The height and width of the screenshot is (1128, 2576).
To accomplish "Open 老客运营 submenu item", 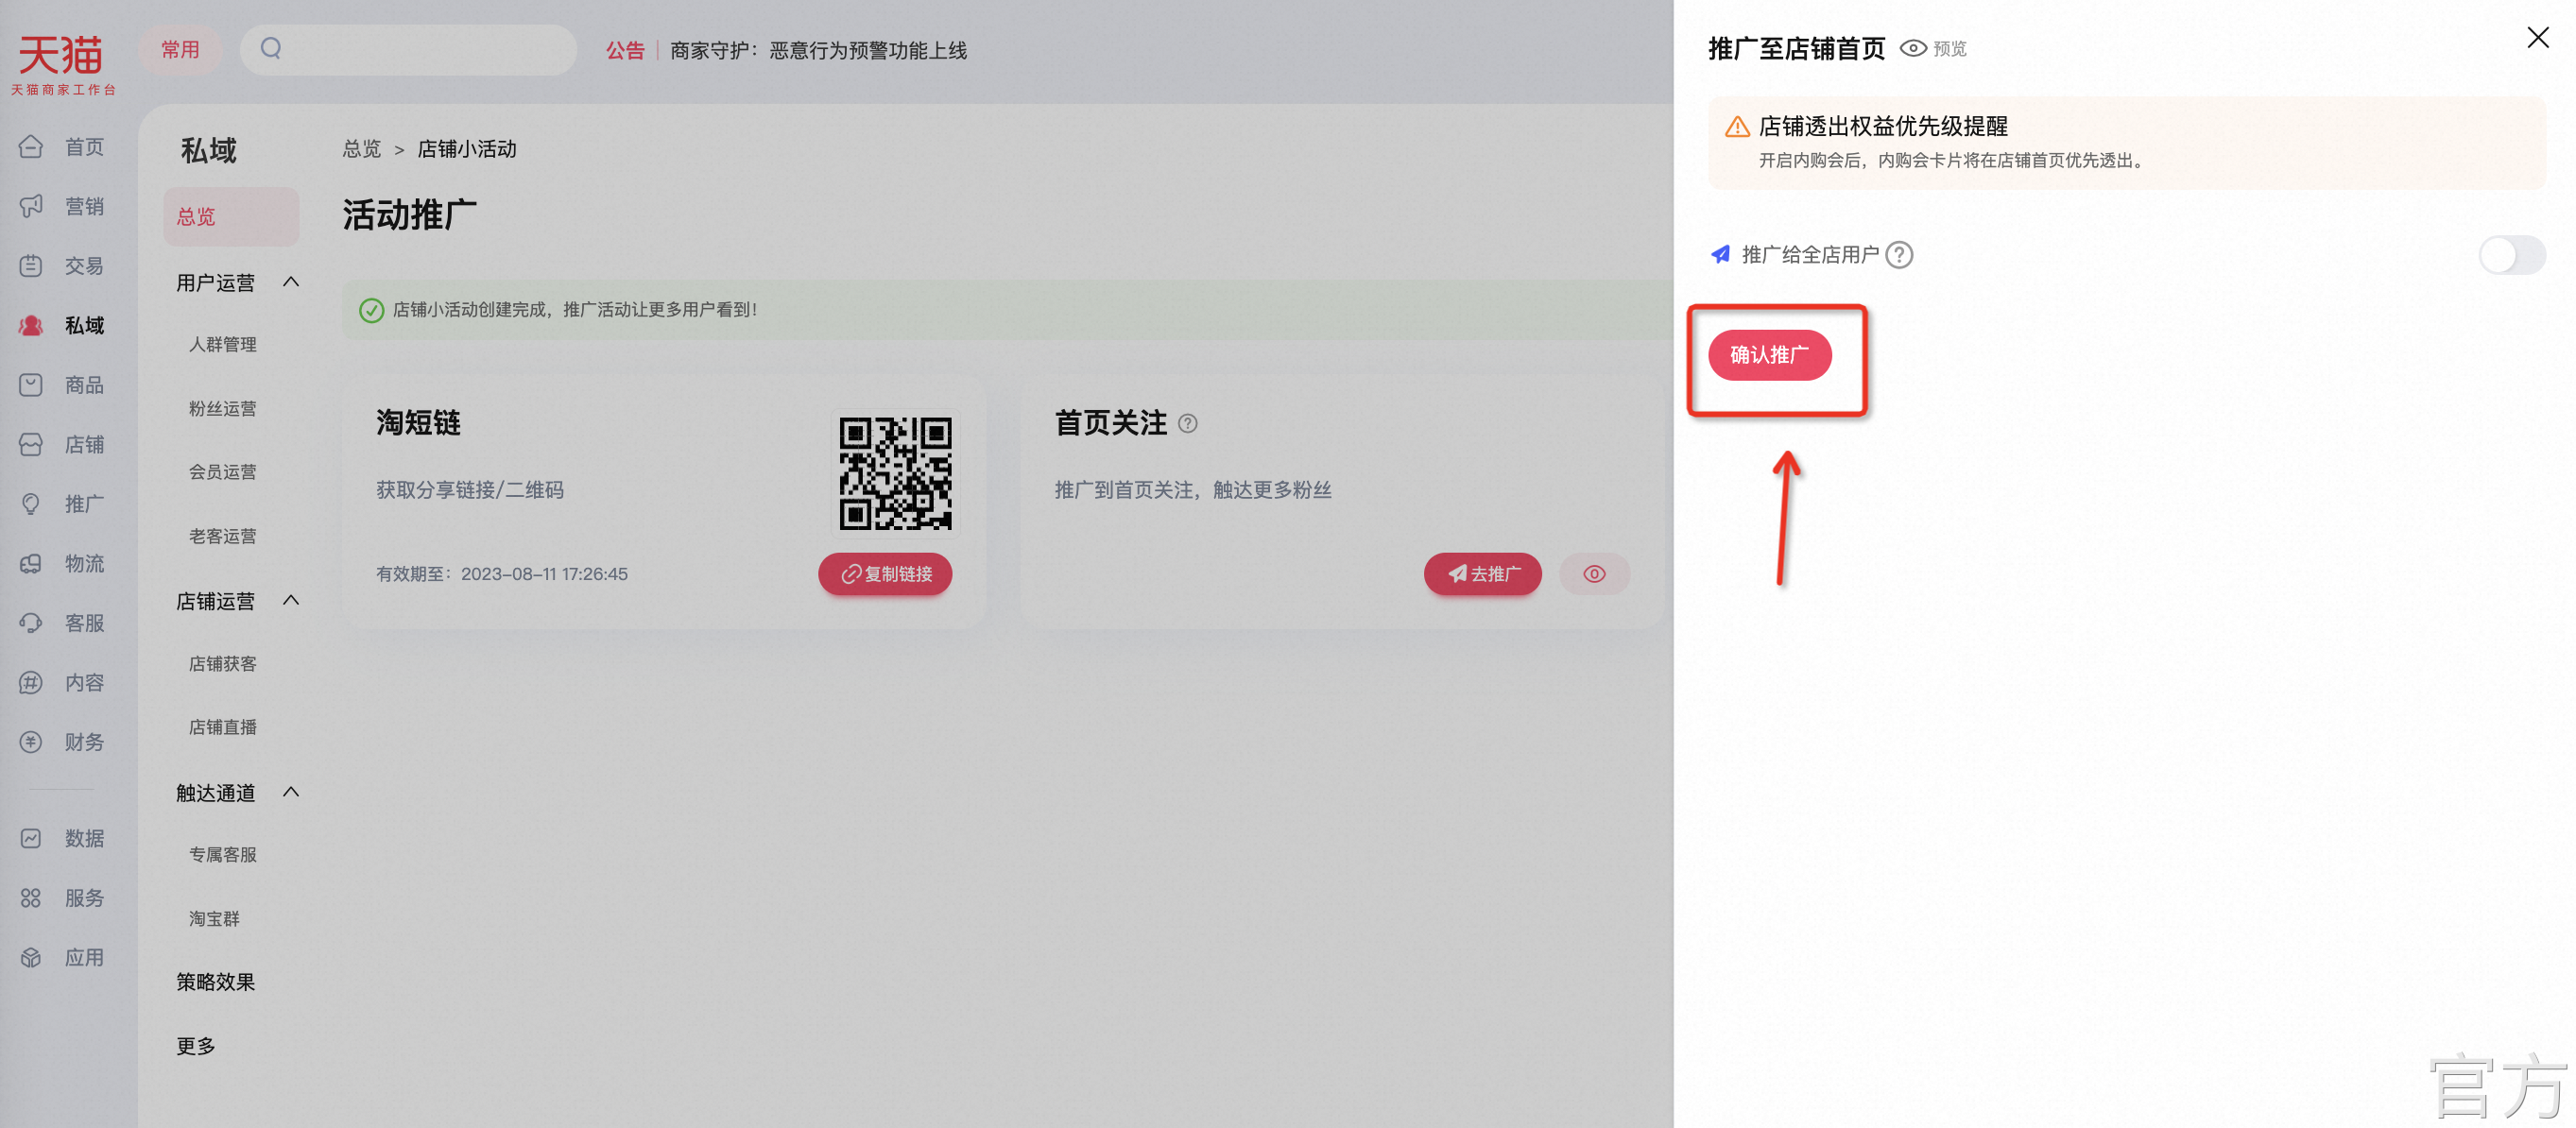I will (x=222, y=536).
